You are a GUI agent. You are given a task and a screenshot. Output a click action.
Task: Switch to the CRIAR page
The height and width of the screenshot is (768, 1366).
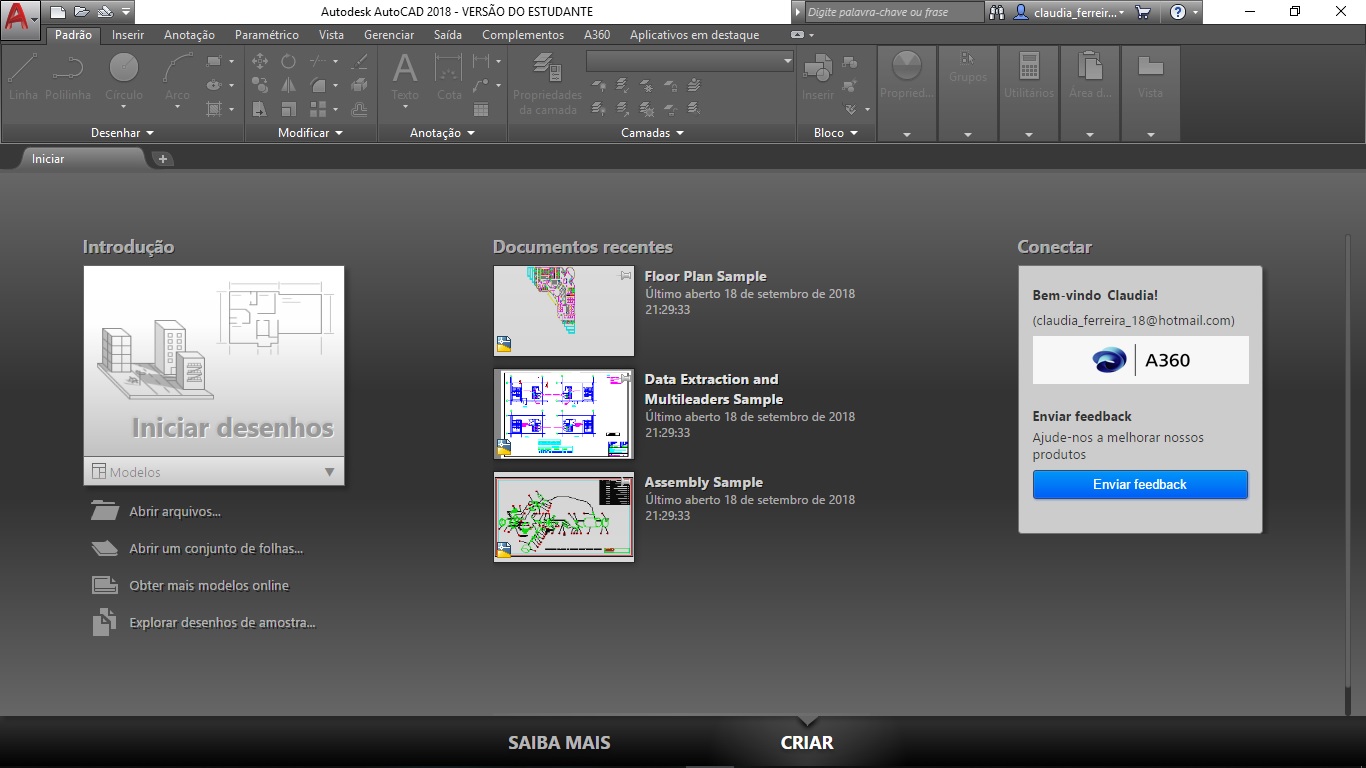807,743
